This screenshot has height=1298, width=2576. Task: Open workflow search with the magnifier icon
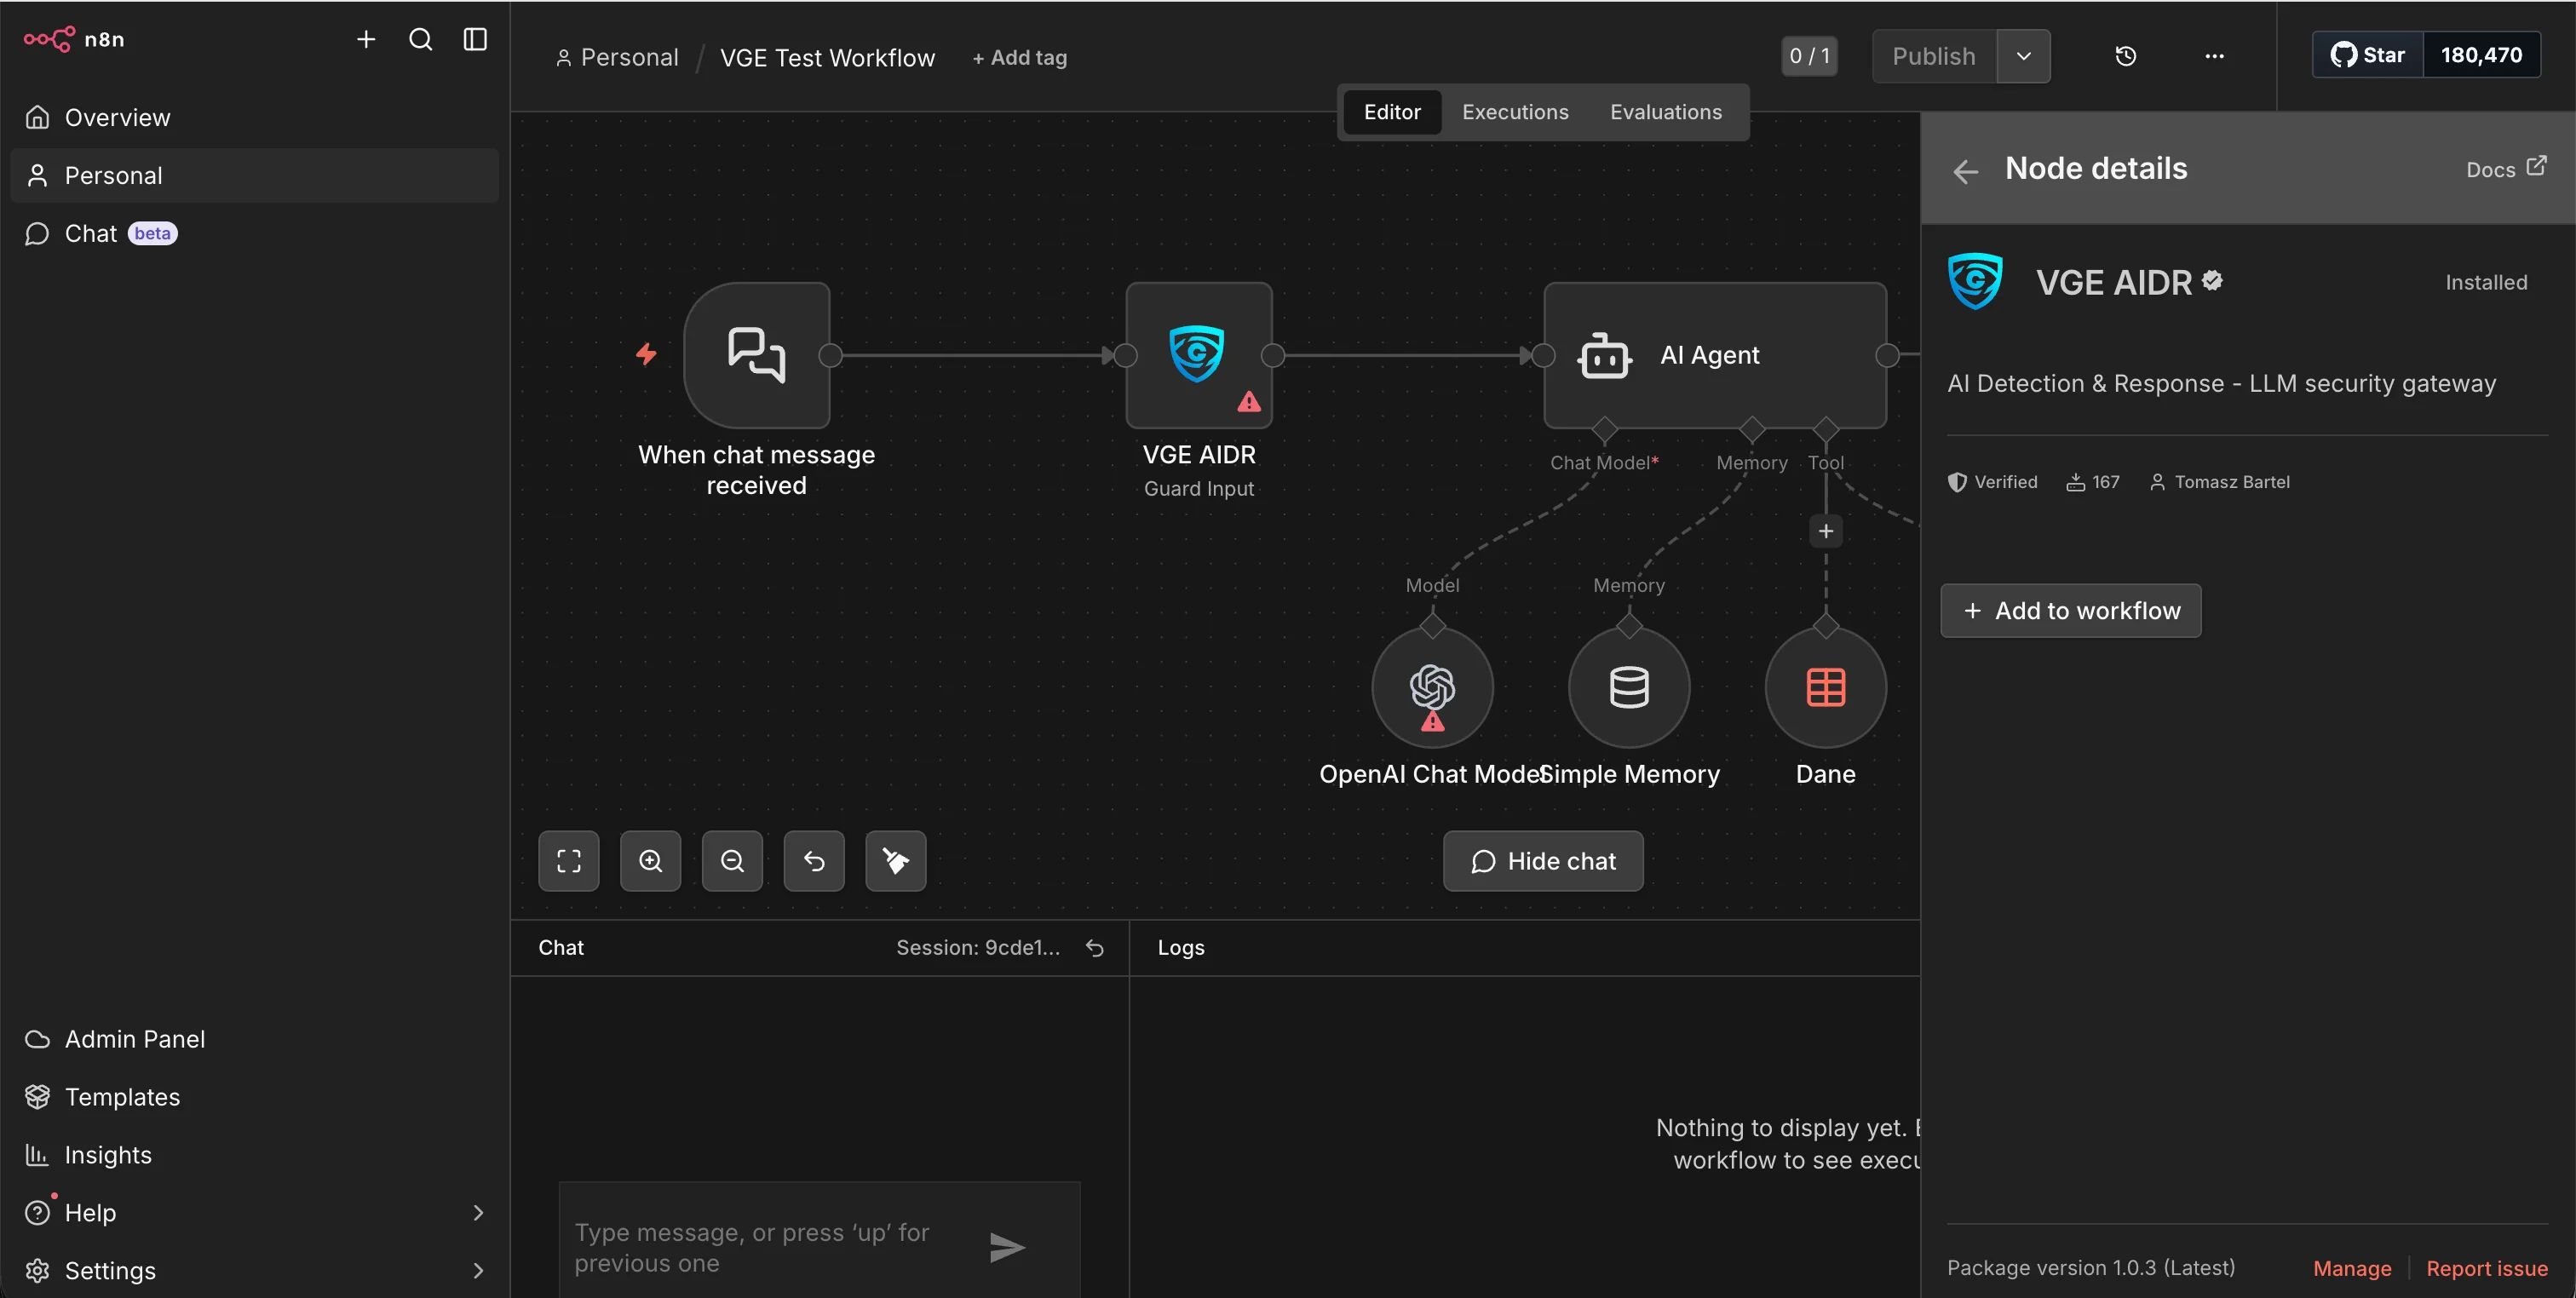click(420, 39)
